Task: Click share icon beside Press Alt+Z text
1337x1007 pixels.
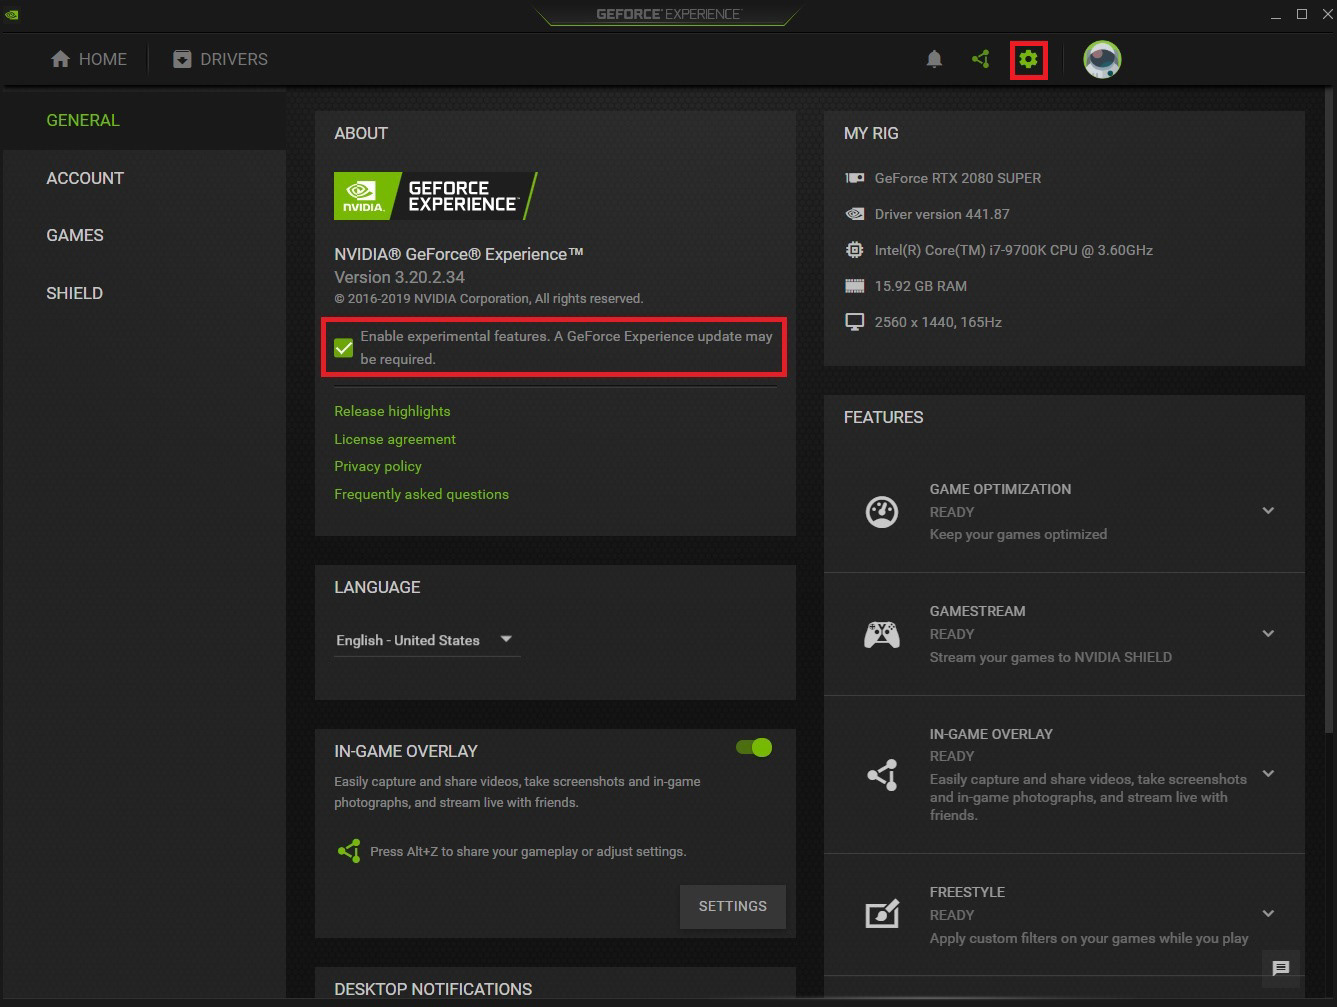Action: pyautogui.click(x=348, y=851)
